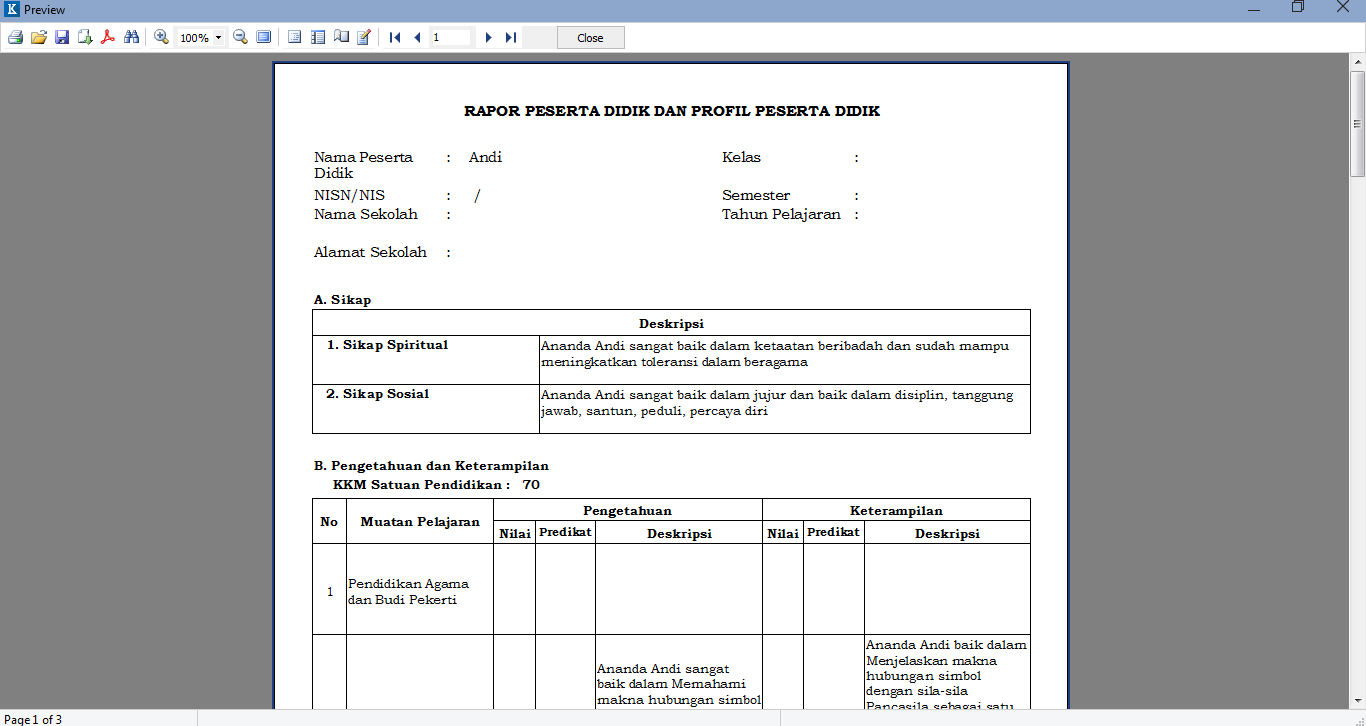Screen dimensions: 1366x726
Task: Go to the first page
Action: pos(395,38)
